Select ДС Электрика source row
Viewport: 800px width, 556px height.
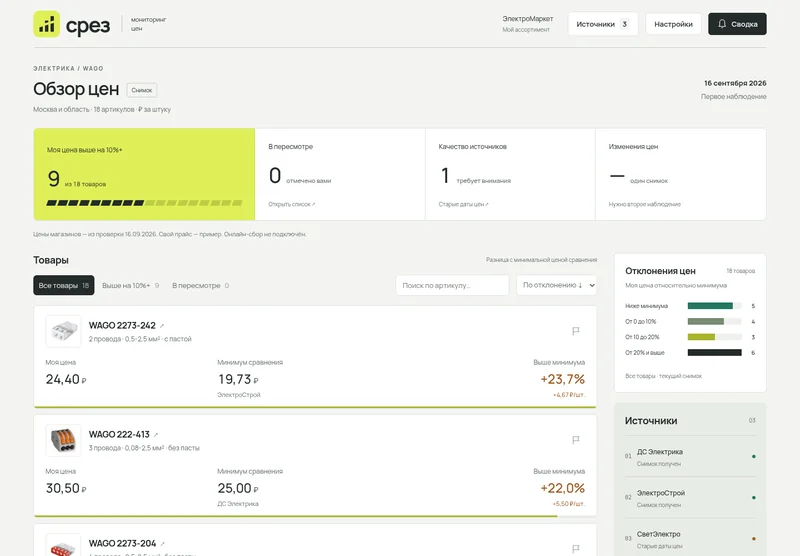click(690, 457)
